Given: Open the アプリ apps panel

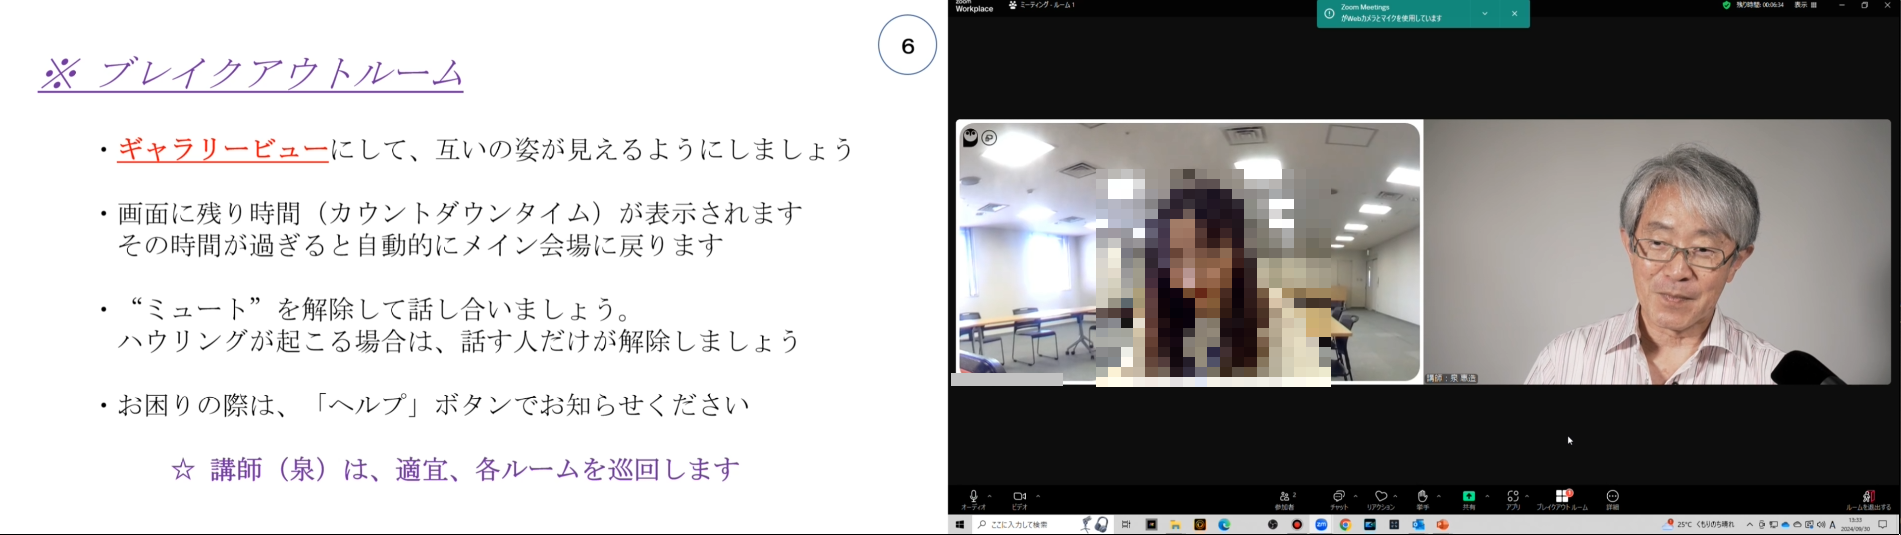Looking at the screenshot, I should pos(1513,500).
